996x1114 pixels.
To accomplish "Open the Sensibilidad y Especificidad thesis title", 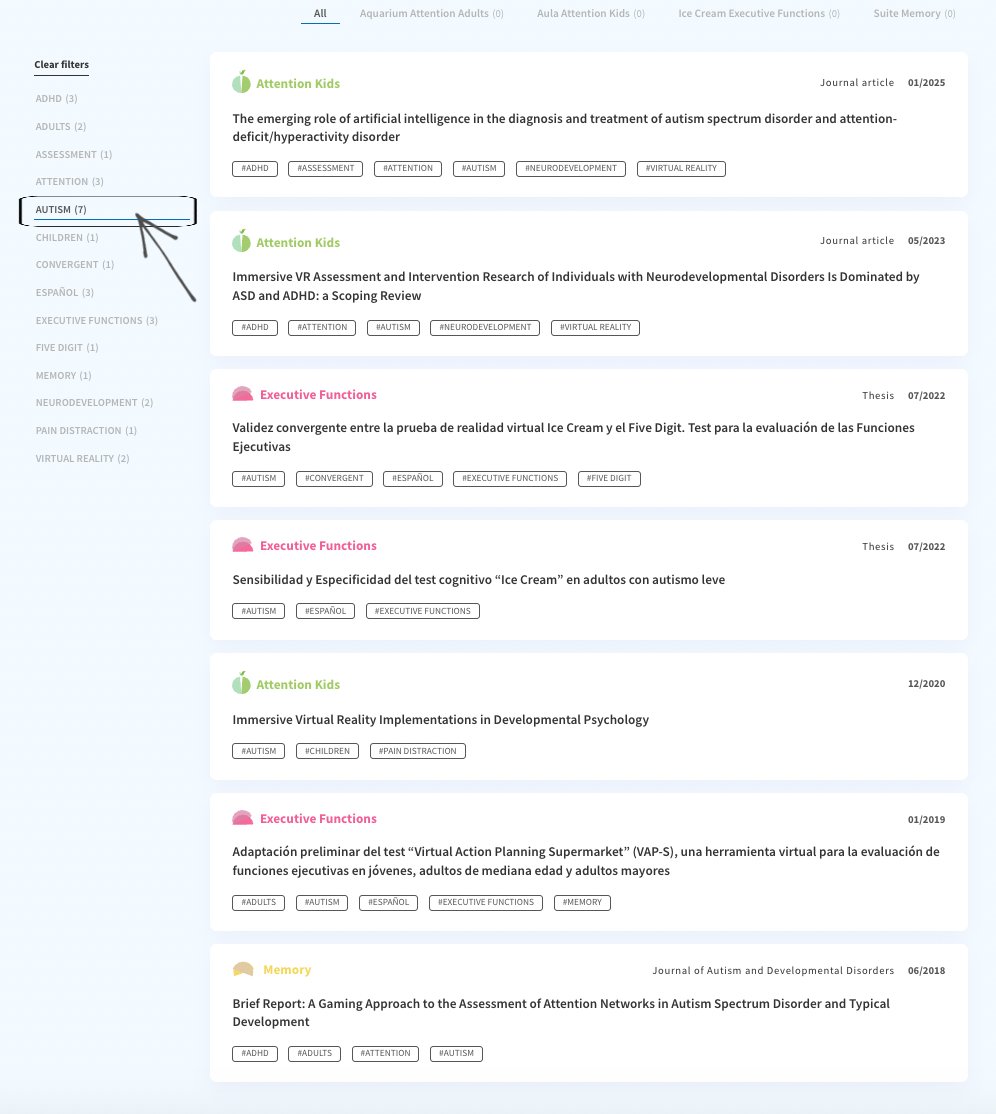I will click(x=479, y=580).
